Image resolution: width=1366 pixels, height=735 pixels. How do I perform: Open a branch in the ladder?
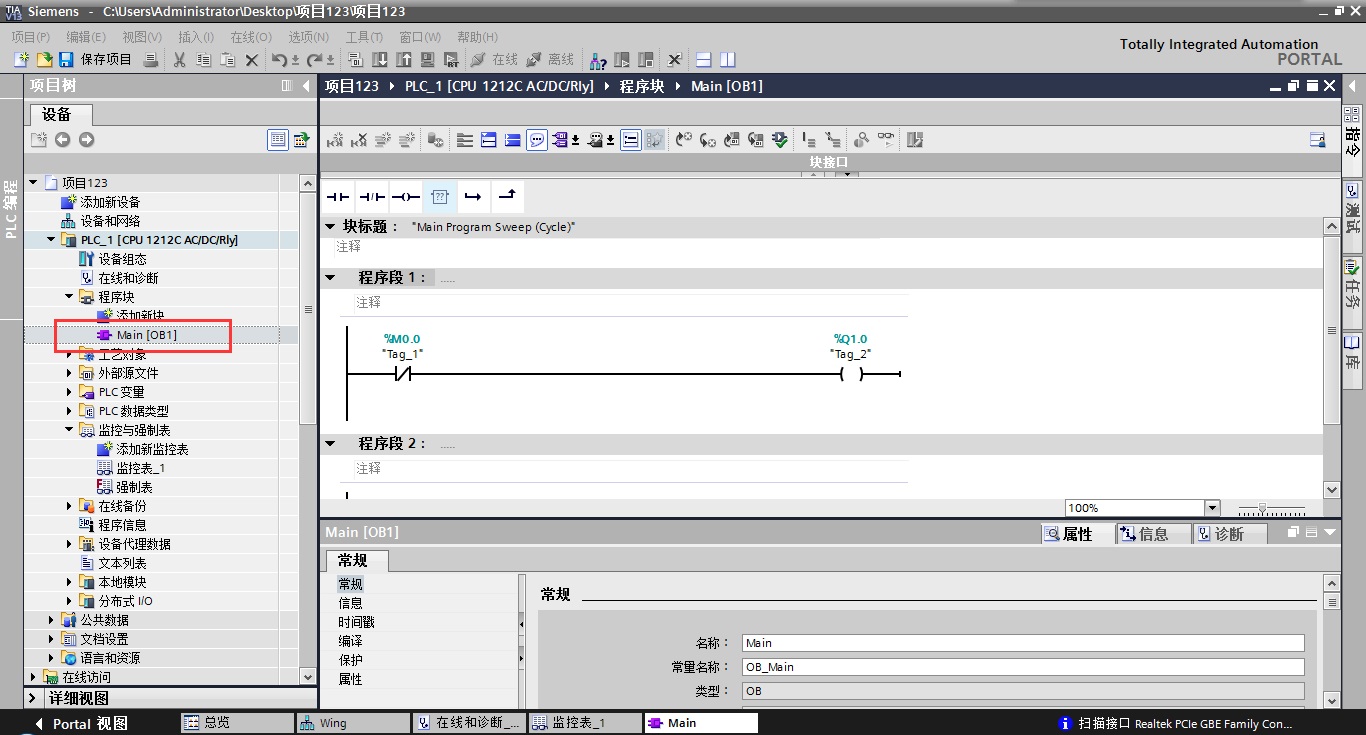tap(473, 197)
